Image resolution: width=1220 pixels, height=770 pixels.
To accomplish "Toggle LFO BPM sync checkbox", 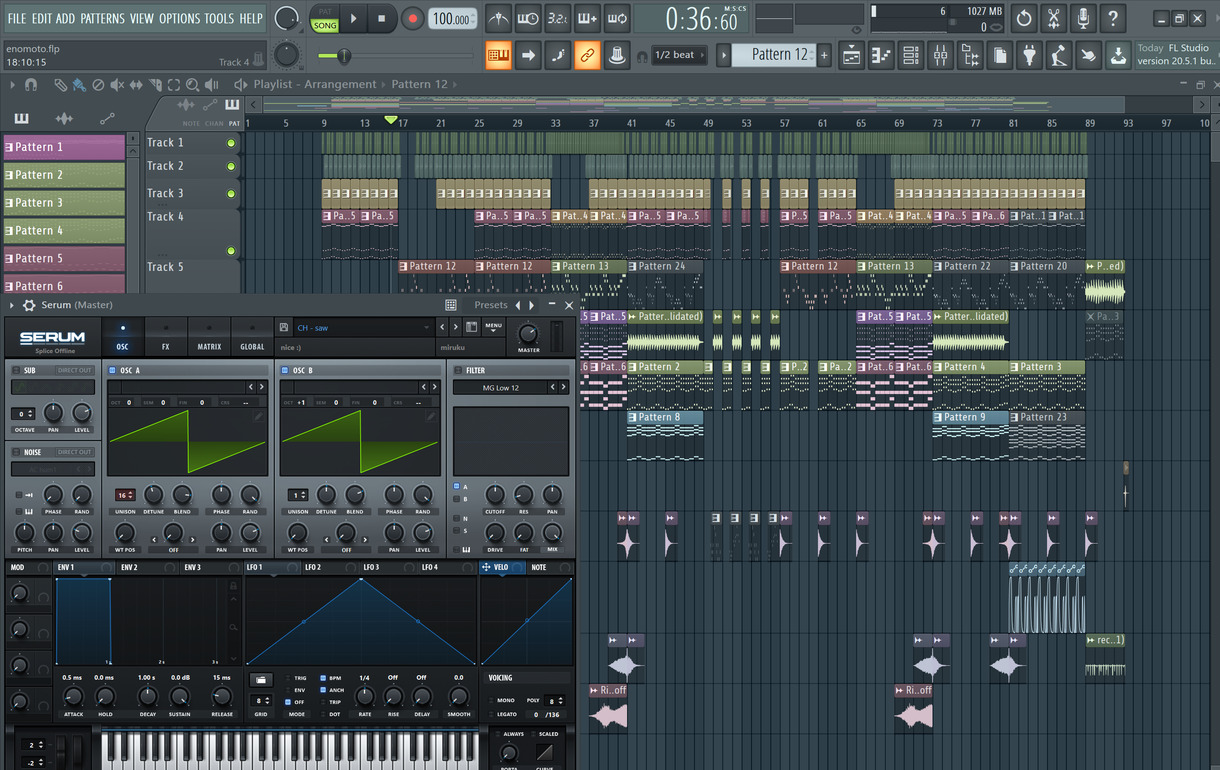I will (323, 678).
